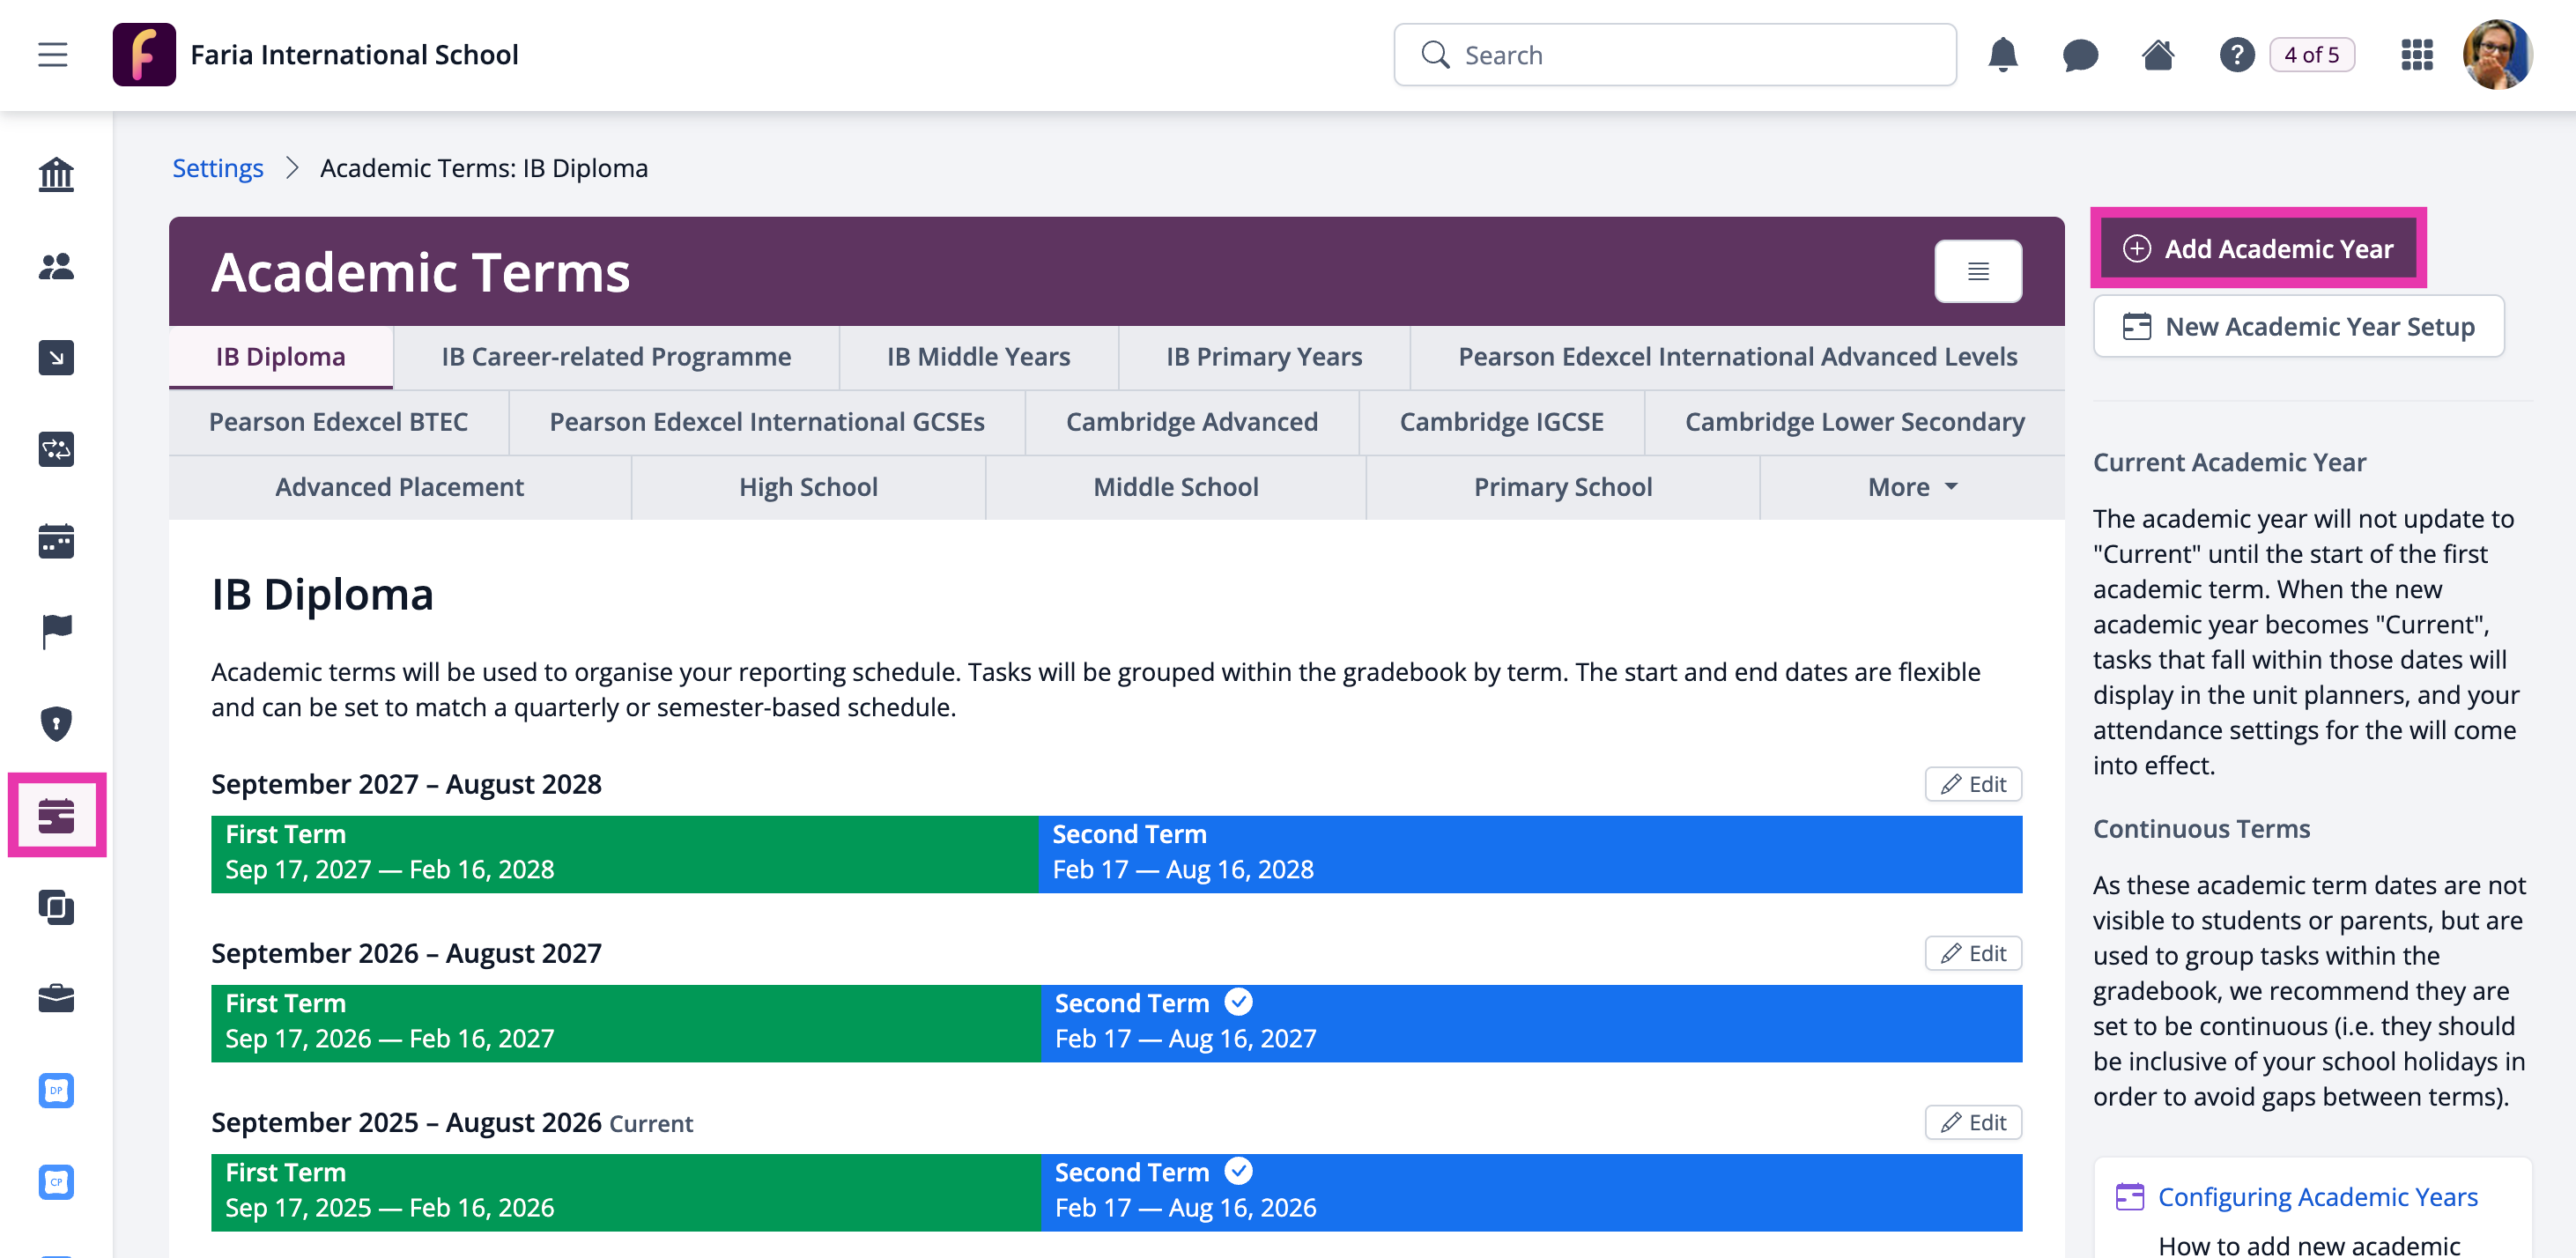Open the hamburger navigation menu

click(x=53, y=55)
